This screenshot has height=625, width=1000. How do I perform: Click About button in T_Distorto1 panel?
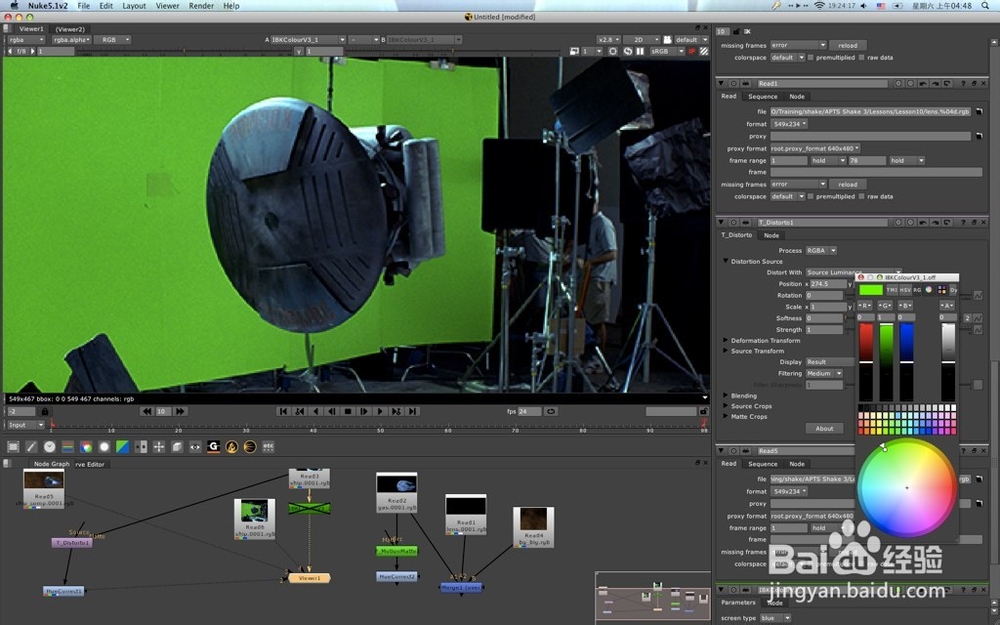click(825, 429)
